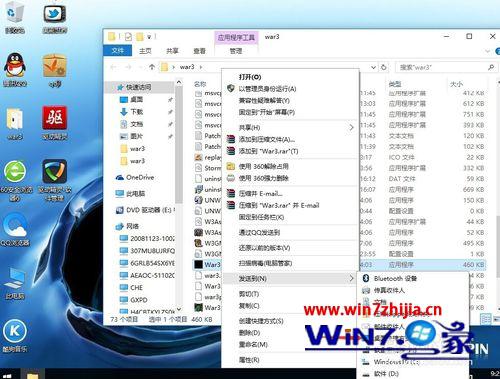Open the 管理 tab
Screen dimensions: 500x379
pyautogui.click(x=236, y=51)
